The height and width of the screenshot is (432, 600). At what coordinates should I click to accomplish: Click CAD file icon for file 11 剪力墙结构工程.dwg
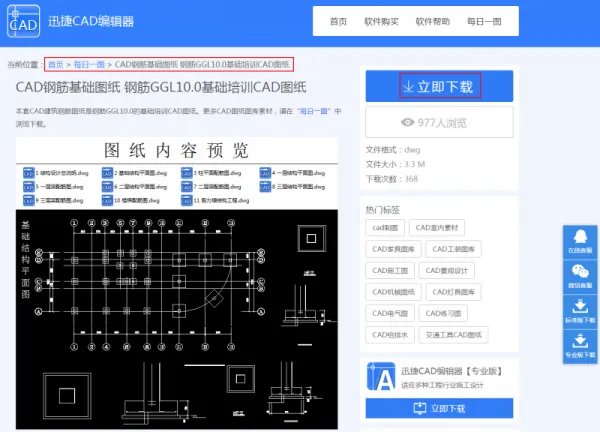187,200
